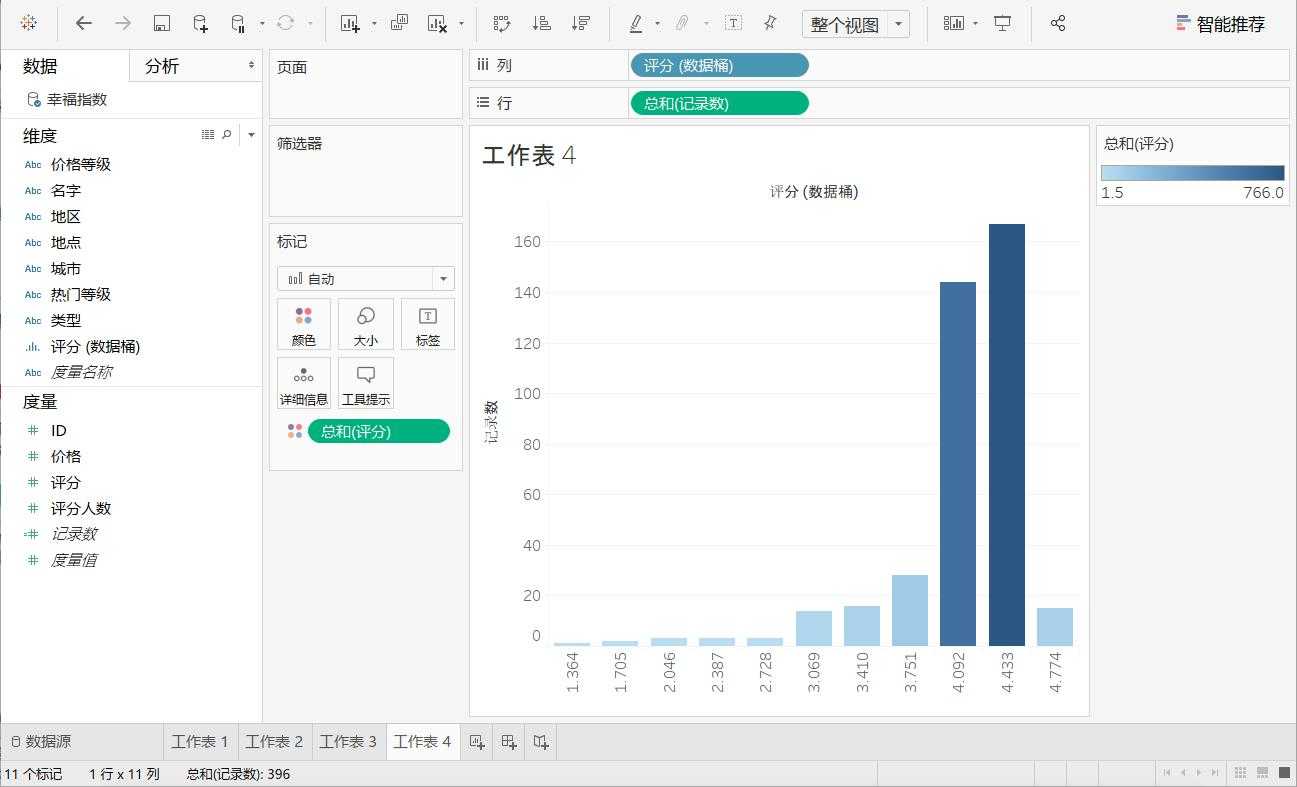
Task: Save the workbook with the disk icon
Action: pos(162,23)
